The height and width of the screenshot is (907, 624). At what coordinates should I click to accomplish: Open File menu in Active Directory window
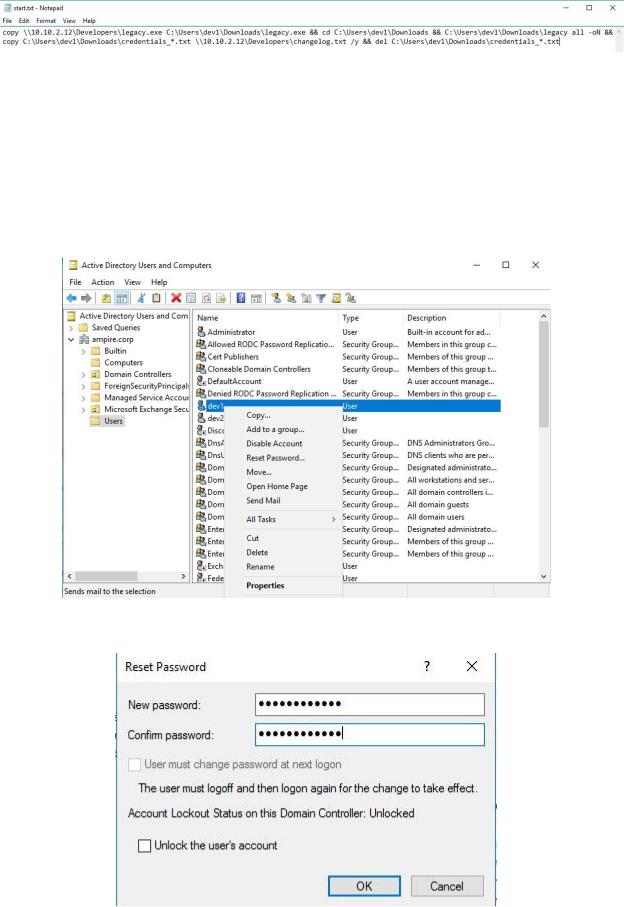click(75, 282)
